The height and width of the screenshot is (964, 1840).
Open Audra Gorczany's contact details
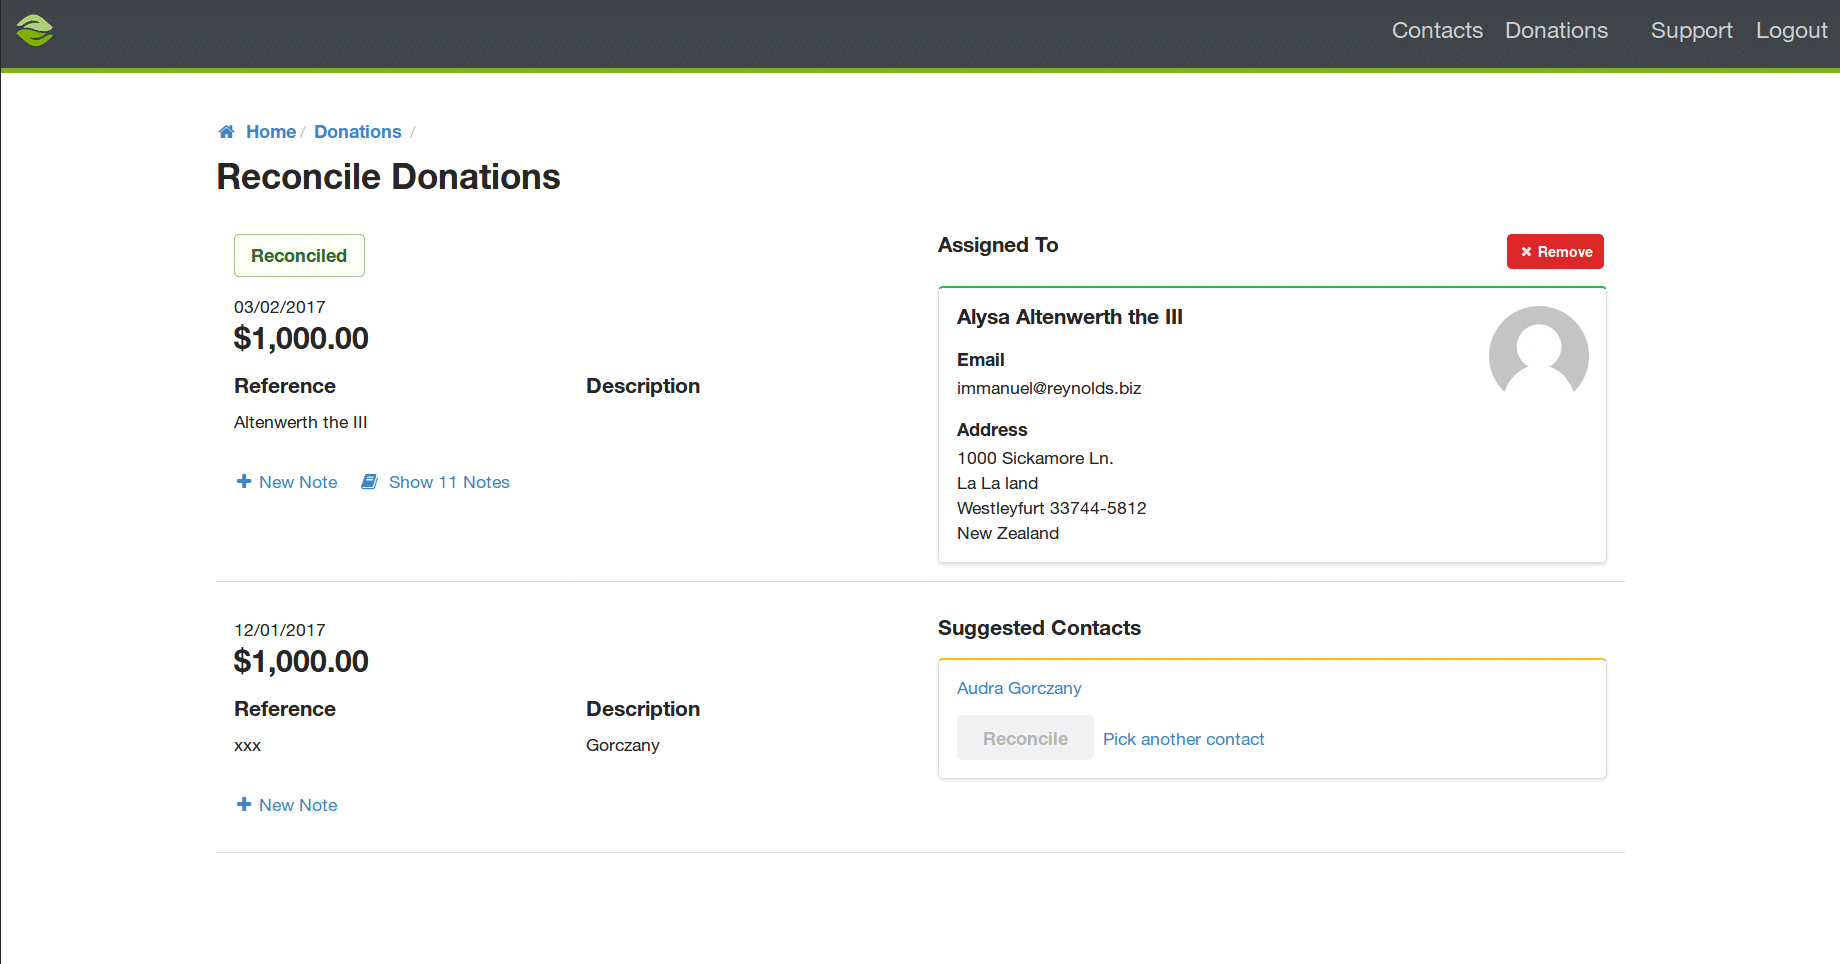tap(1019, 688)
